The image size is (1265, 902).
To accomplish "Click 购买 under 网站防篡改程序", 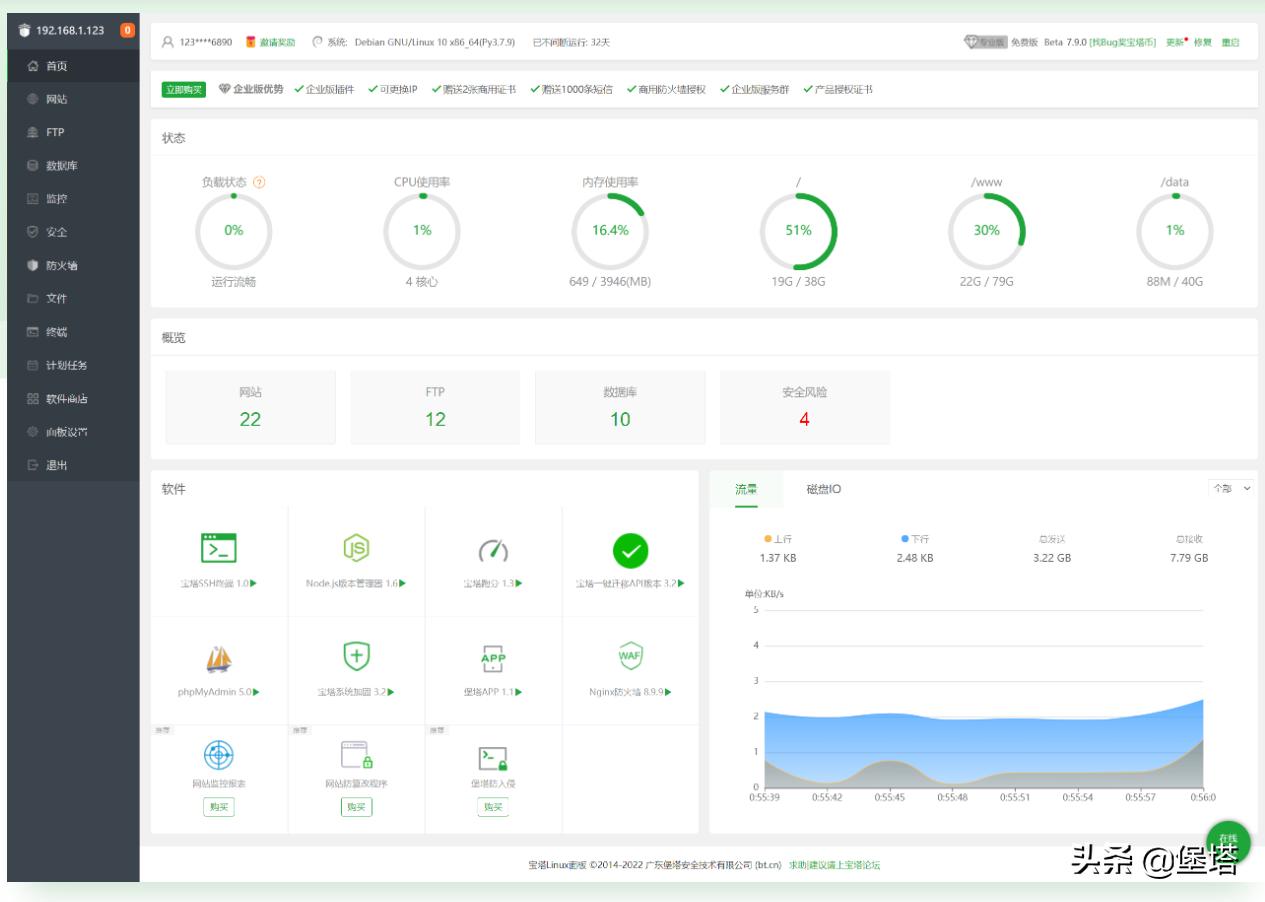I will point(356,806).
